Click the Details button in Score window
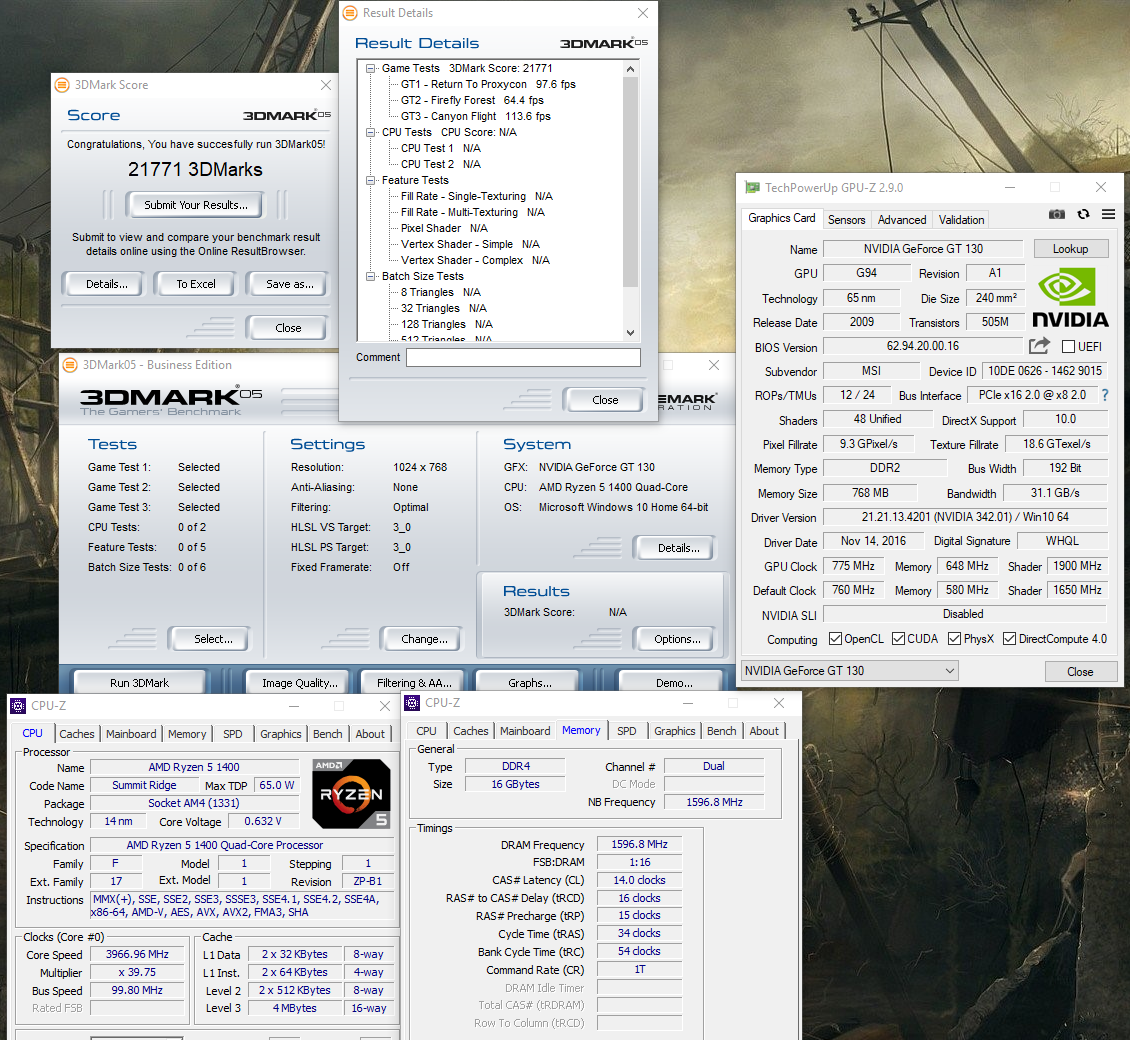1130x1040 pixels. (106, 284)
